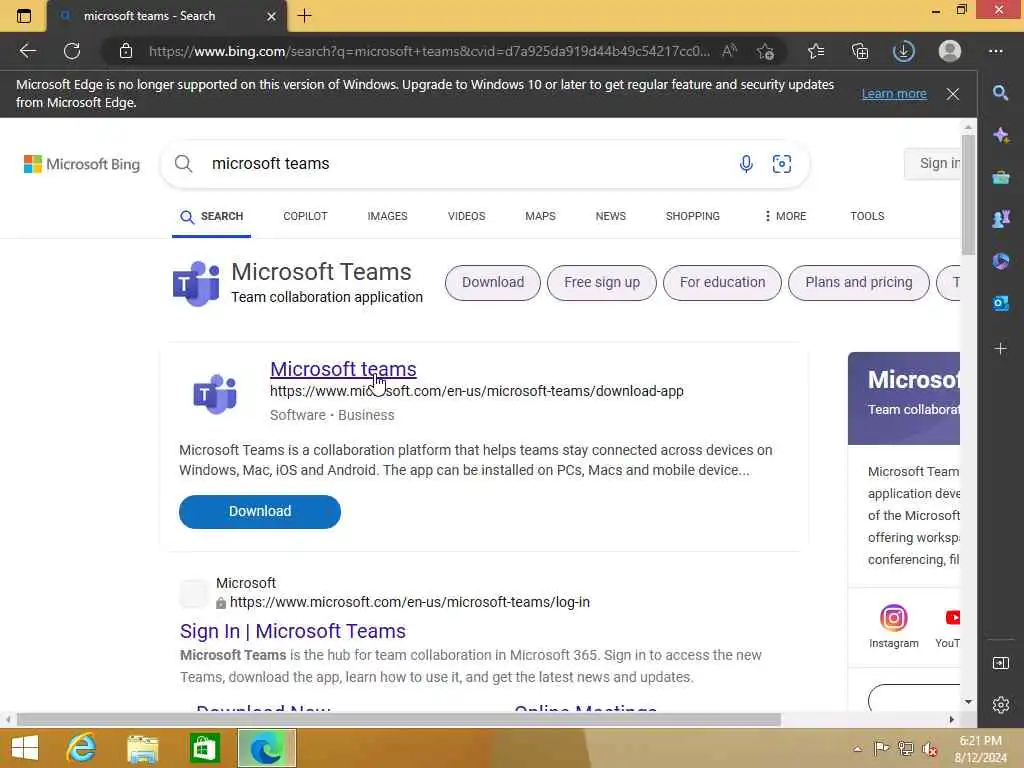Open Microsoft Store from taskbar

coord(204,748)
